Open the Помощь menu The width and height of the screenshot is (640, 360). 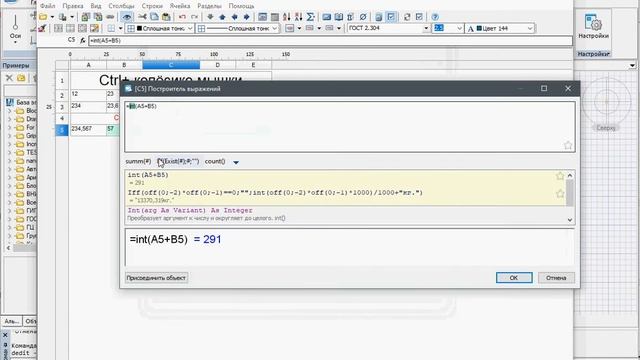(x=241, y=6)
